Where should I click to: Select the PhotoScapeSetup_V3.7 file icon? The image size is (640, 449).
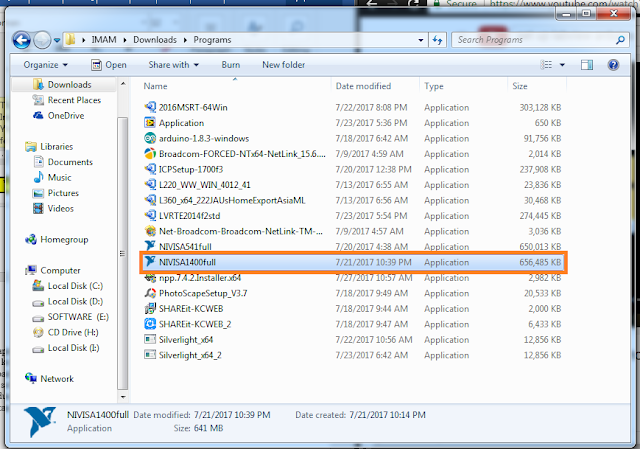point(150,293)
